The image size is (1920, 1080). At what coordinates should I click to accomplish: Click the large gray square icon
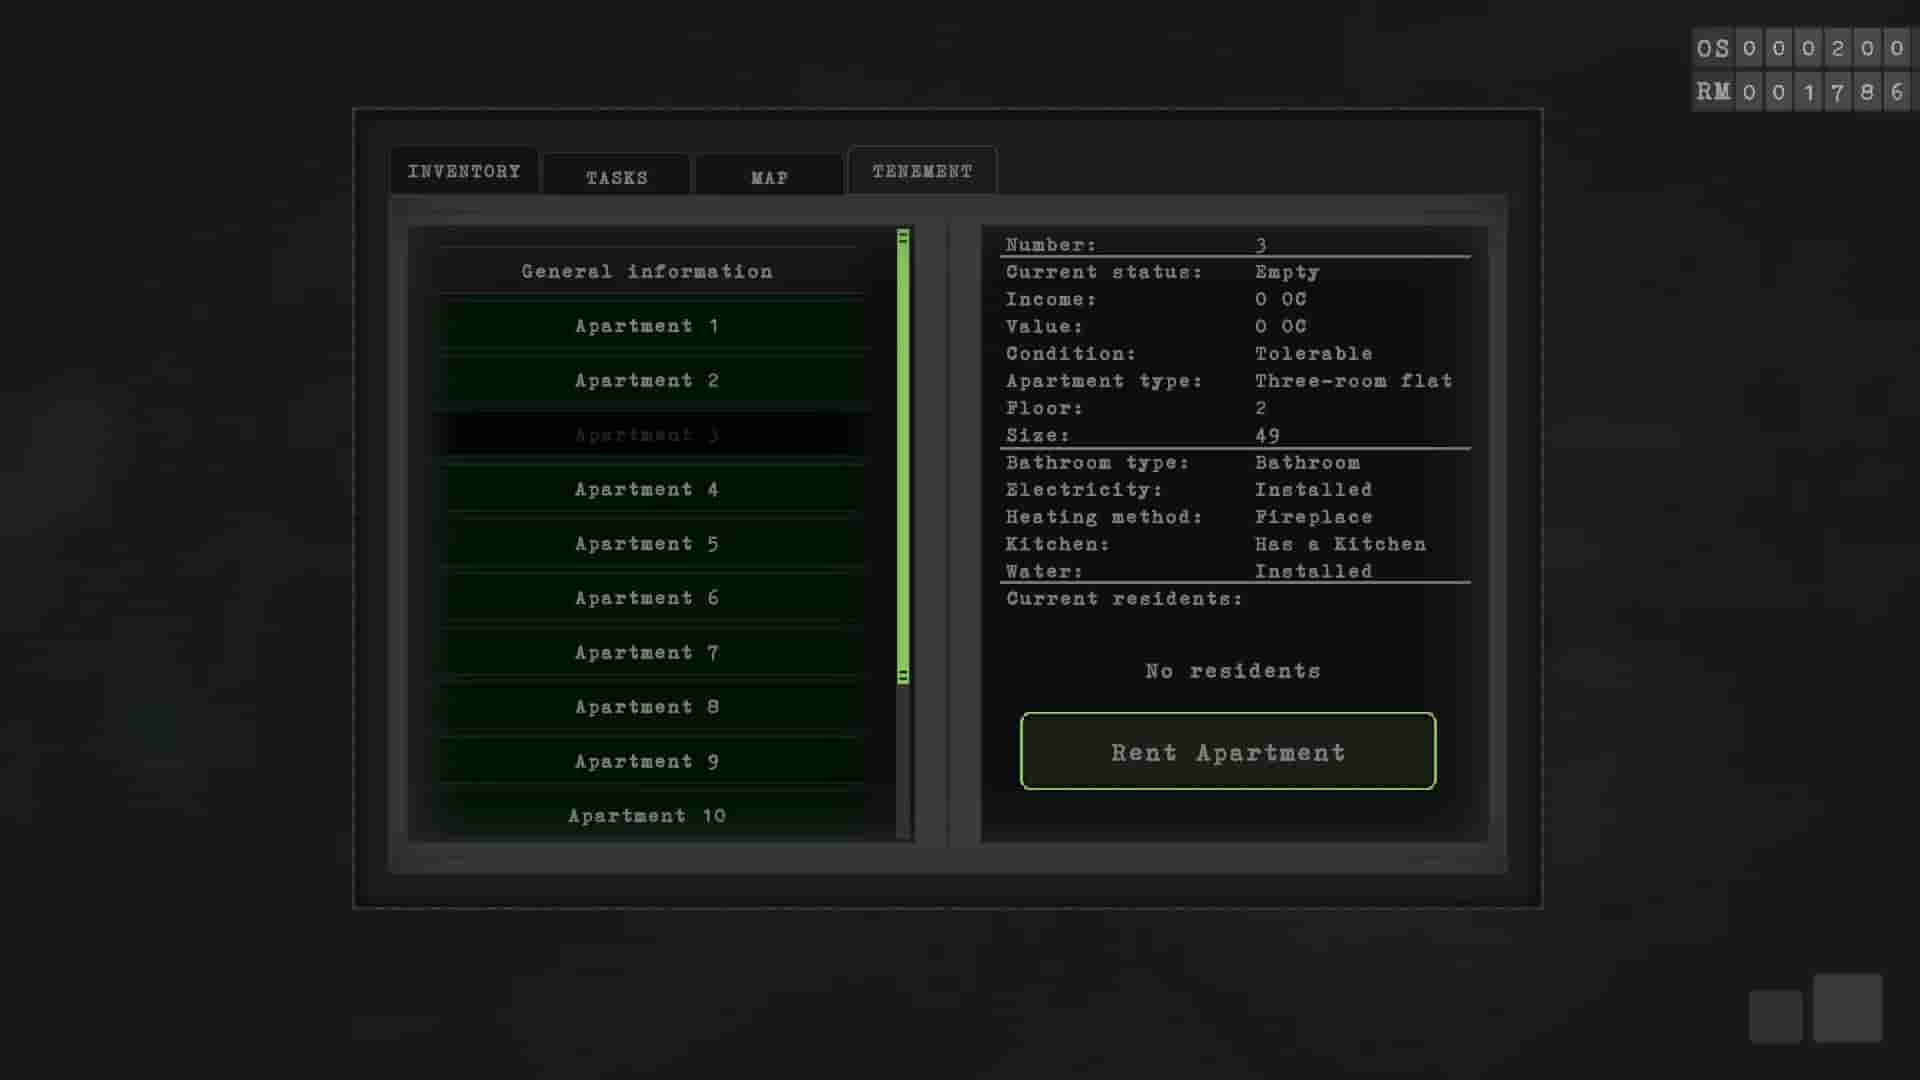1847,1008
